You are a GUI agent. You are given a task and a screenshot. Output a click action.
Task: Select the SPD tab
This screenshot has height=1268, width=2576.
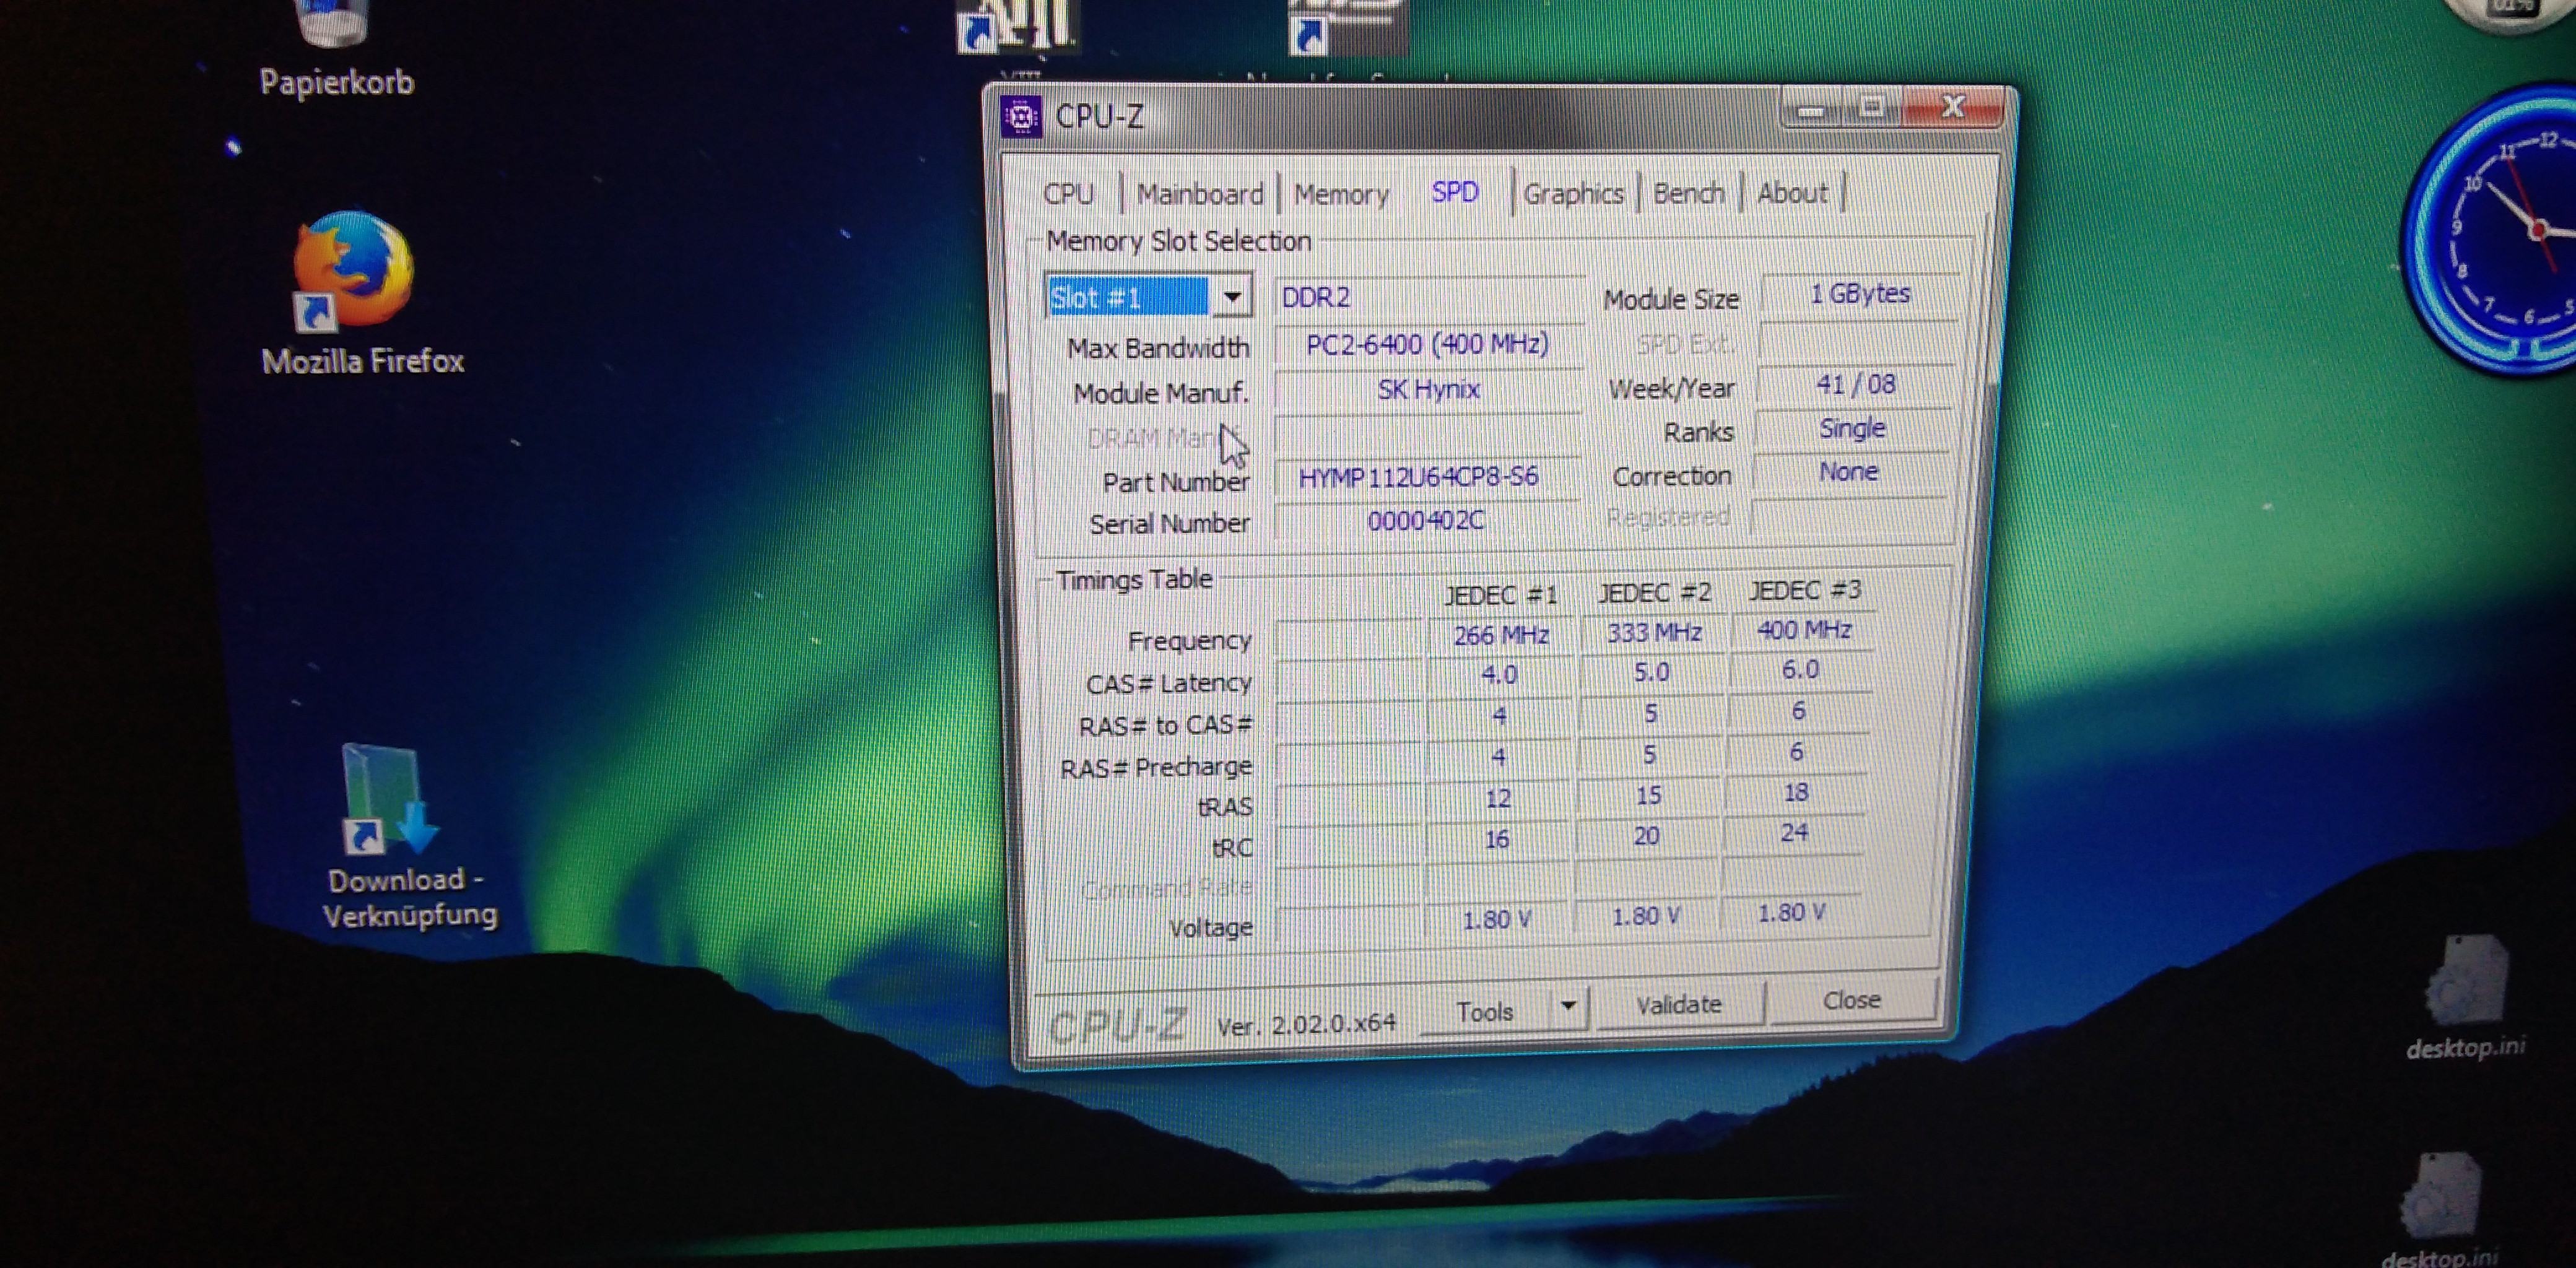[x=1455, y=191]
